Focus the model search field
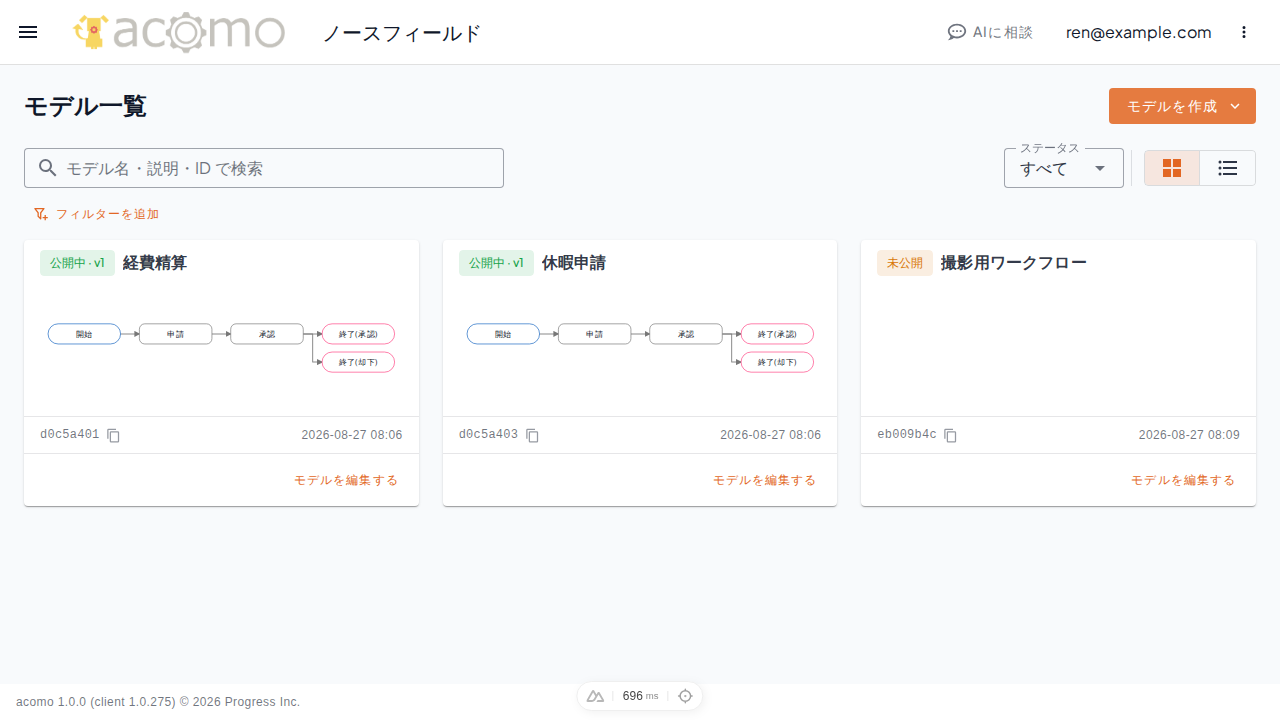Image resolution: width=1280 pixels, height=720 pixels. [x=264, y=168]
